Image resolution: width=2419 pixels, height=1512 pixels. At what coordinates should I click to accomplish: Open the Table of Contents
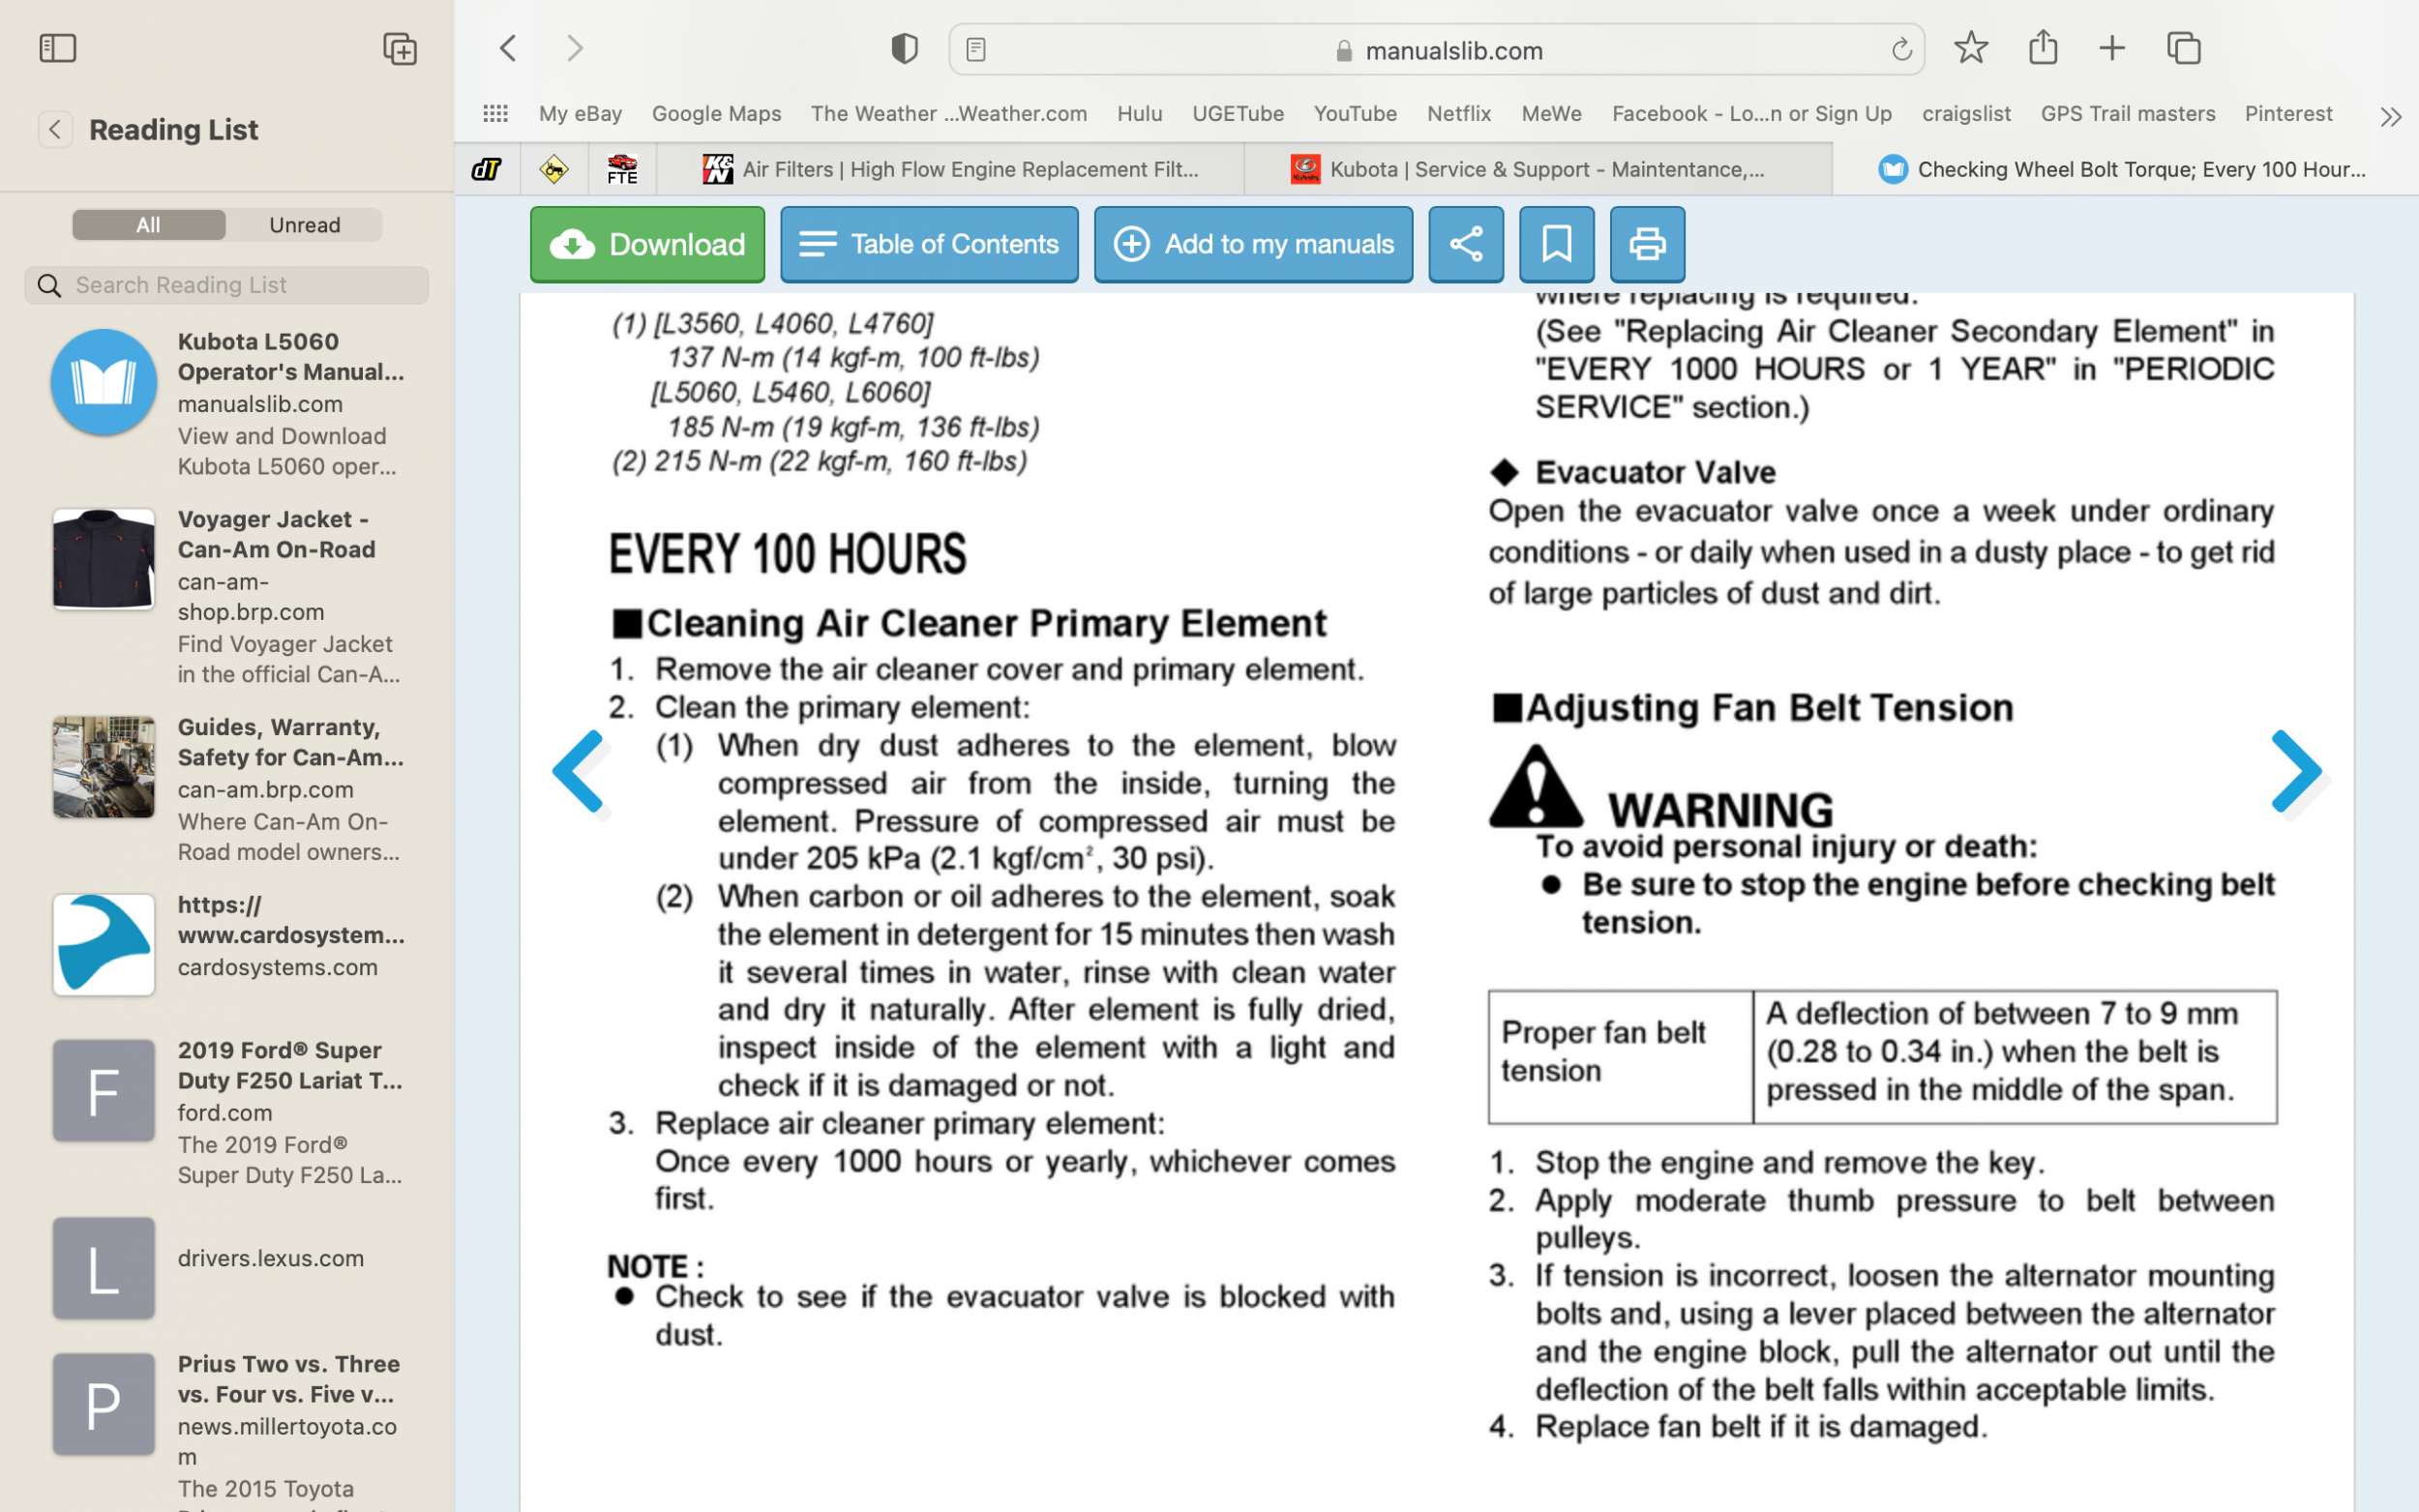click(929, 244)
